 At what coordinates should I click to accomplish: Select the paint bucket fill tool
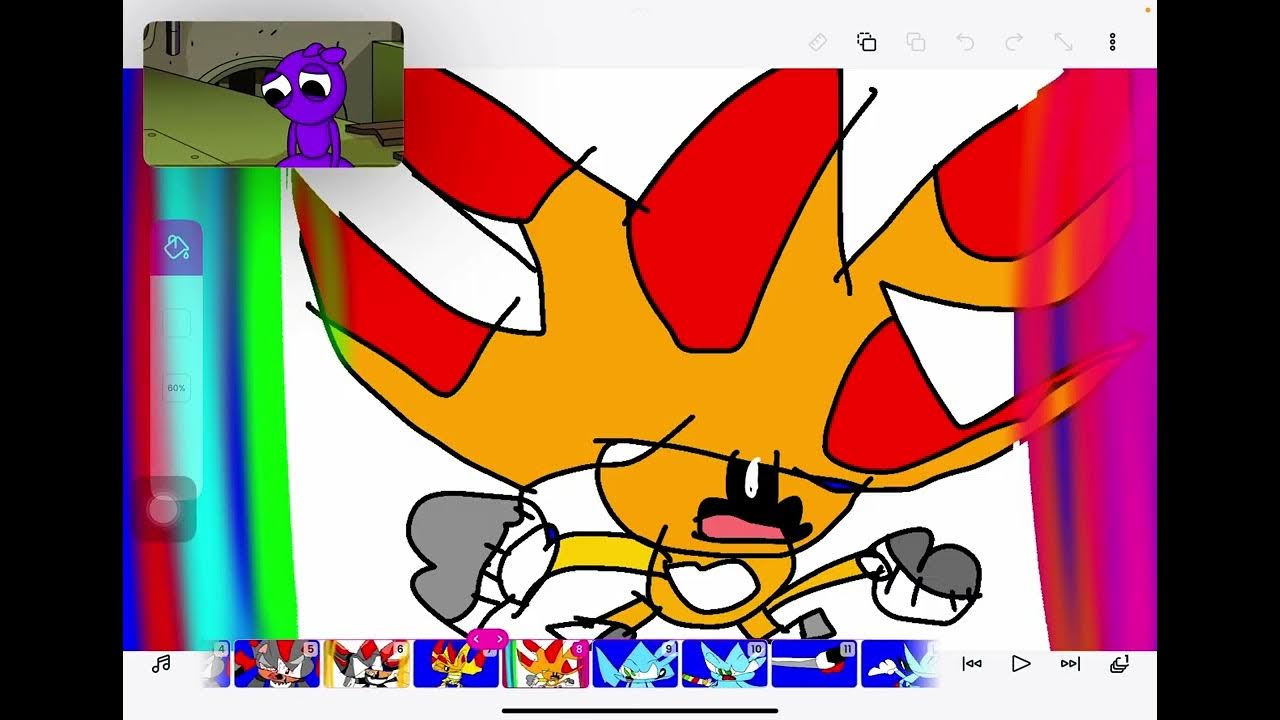pos(176,247)
